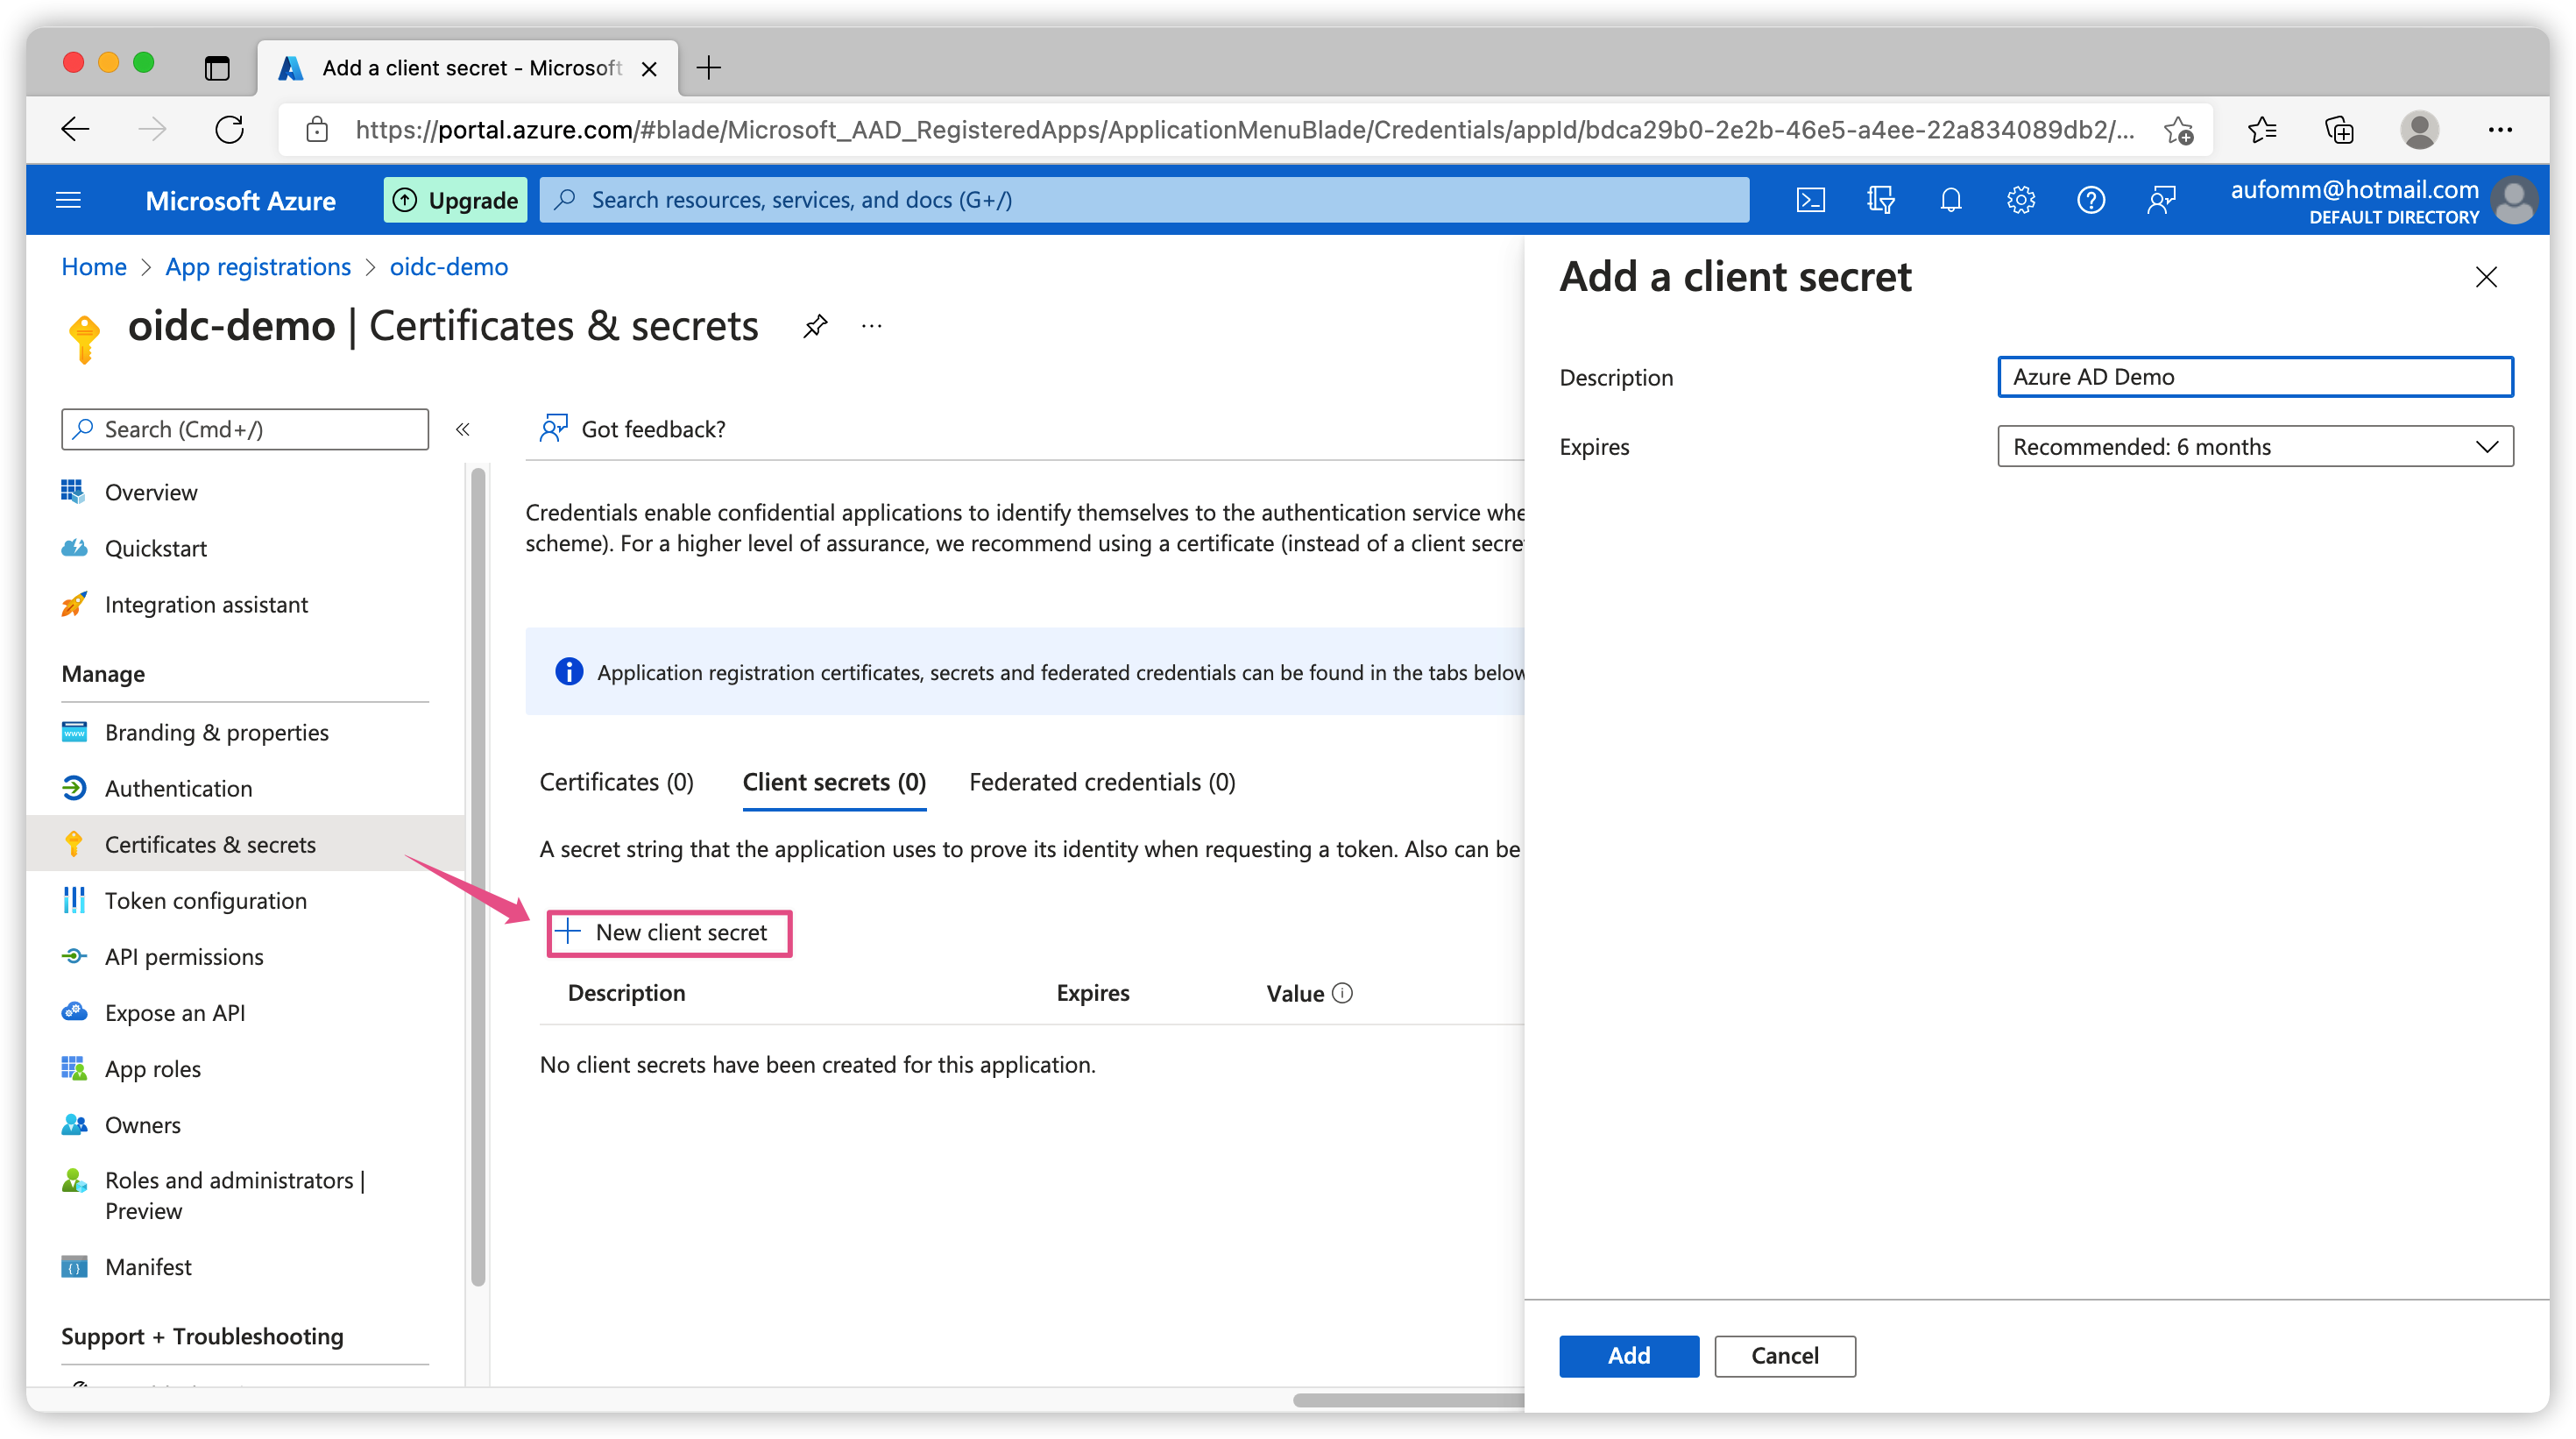Image resolution: width=2576 pixels, height=1439 pixels.
Task: Switch to the Certificates (0) tab
Action: [x=616, y=782]
